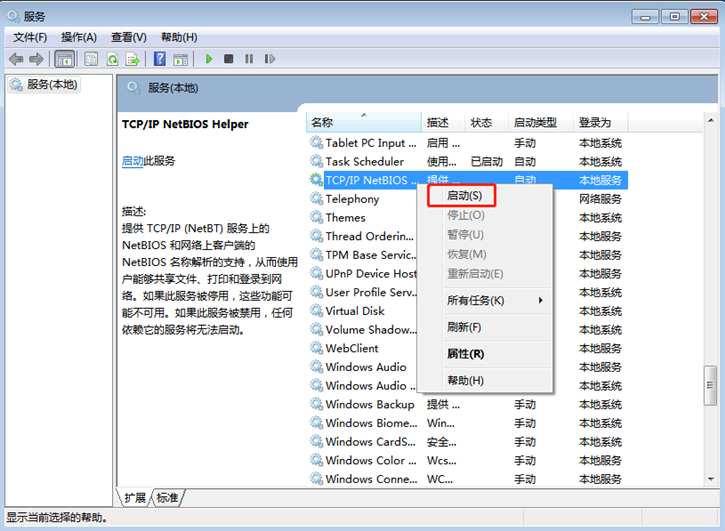The height and width of the screenshot is (531, 725).
Task: Click the show/hide console tree icon
Action: tap(64, 59)
